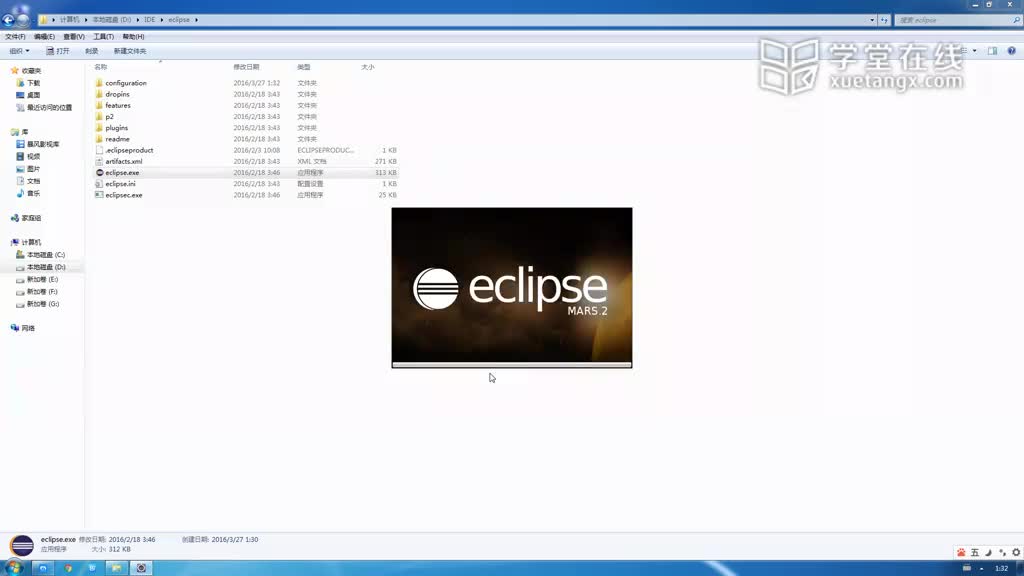Image resolution: width=1024 pixels, height=576 pixels.
Task: Click the Eclipse Mars.2 splash screen
Action: tap(512, 288)
